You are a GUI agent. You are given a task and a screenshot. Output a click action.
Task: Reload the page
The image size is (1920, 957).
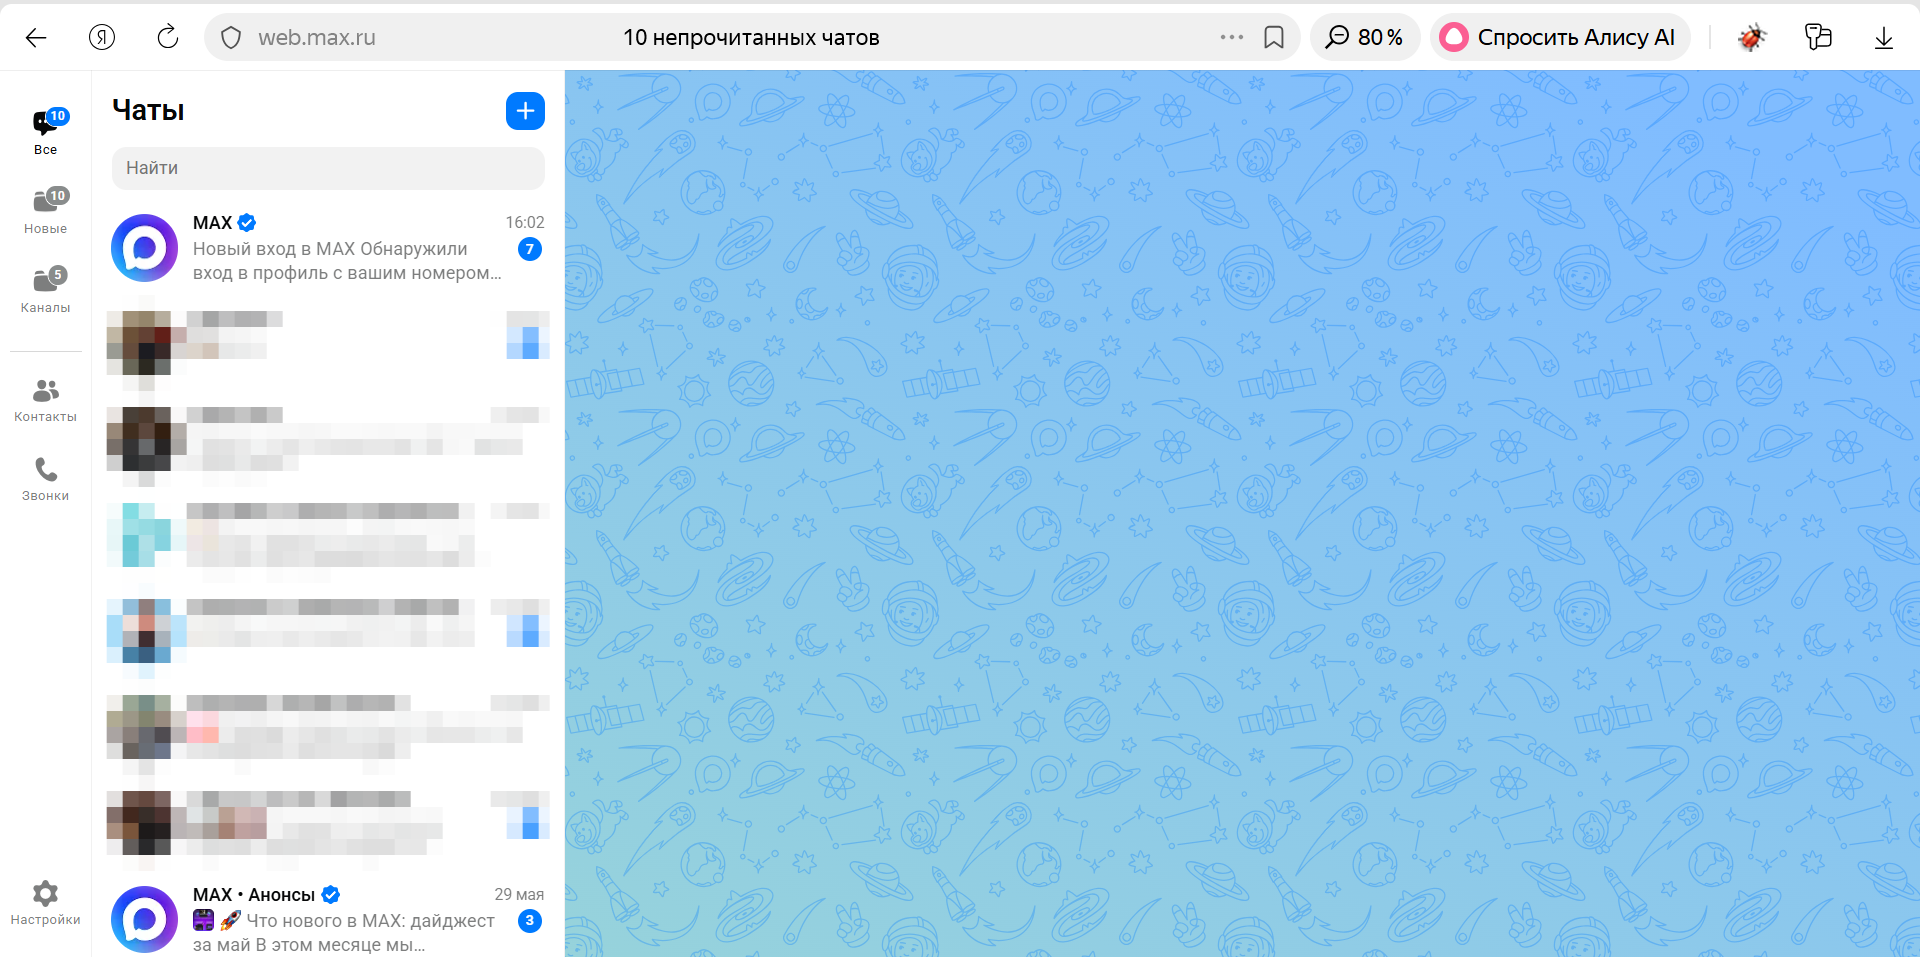point(168,38)
